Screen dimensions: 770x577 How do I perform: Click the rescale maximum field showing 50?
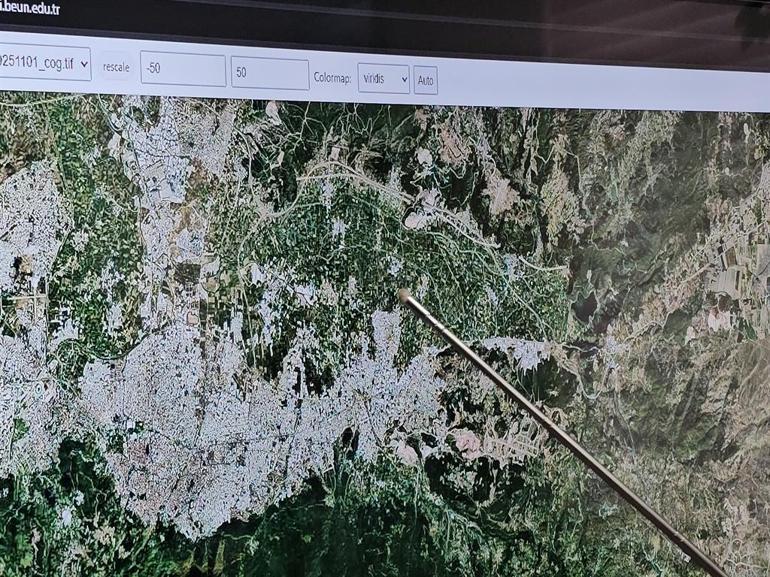coord(269,73)
